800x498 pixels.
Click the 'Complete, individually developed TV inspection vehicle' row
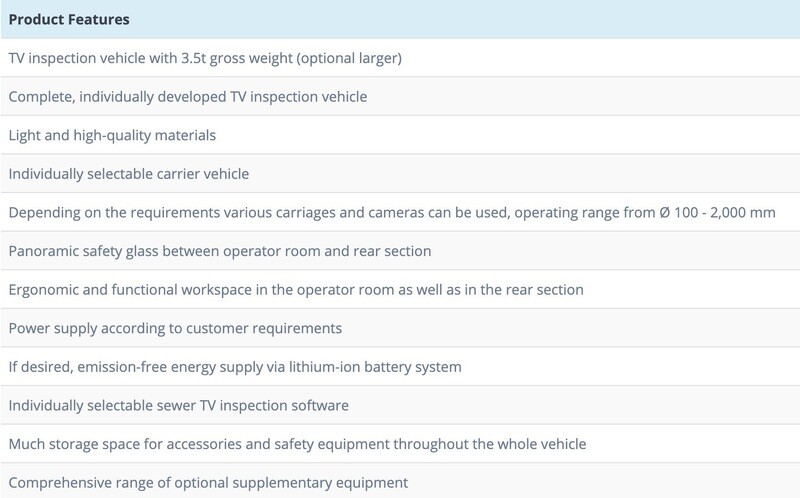(x=188, y=97)
